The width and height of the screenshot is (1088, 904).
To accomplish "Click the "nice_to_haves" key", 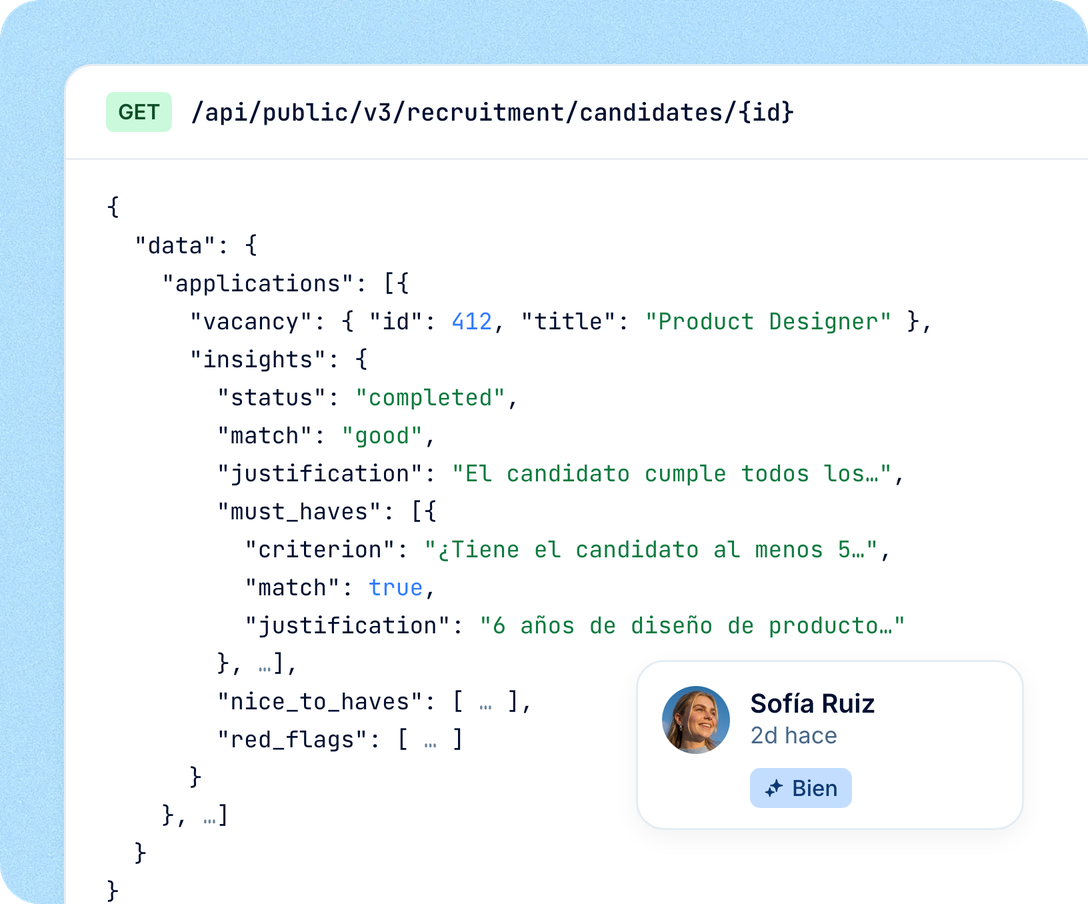I will pyautogui.click(x=320, y=701).
